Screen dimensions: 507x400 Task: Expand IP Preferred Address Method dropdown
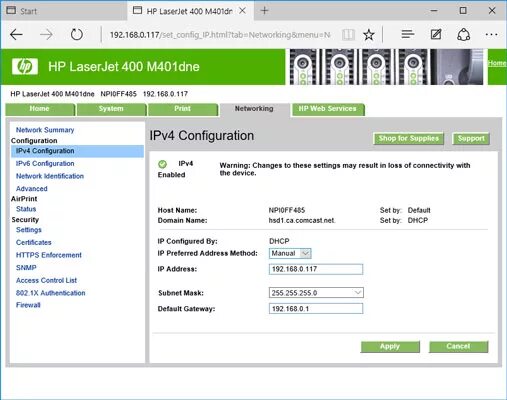click(290, 253)
